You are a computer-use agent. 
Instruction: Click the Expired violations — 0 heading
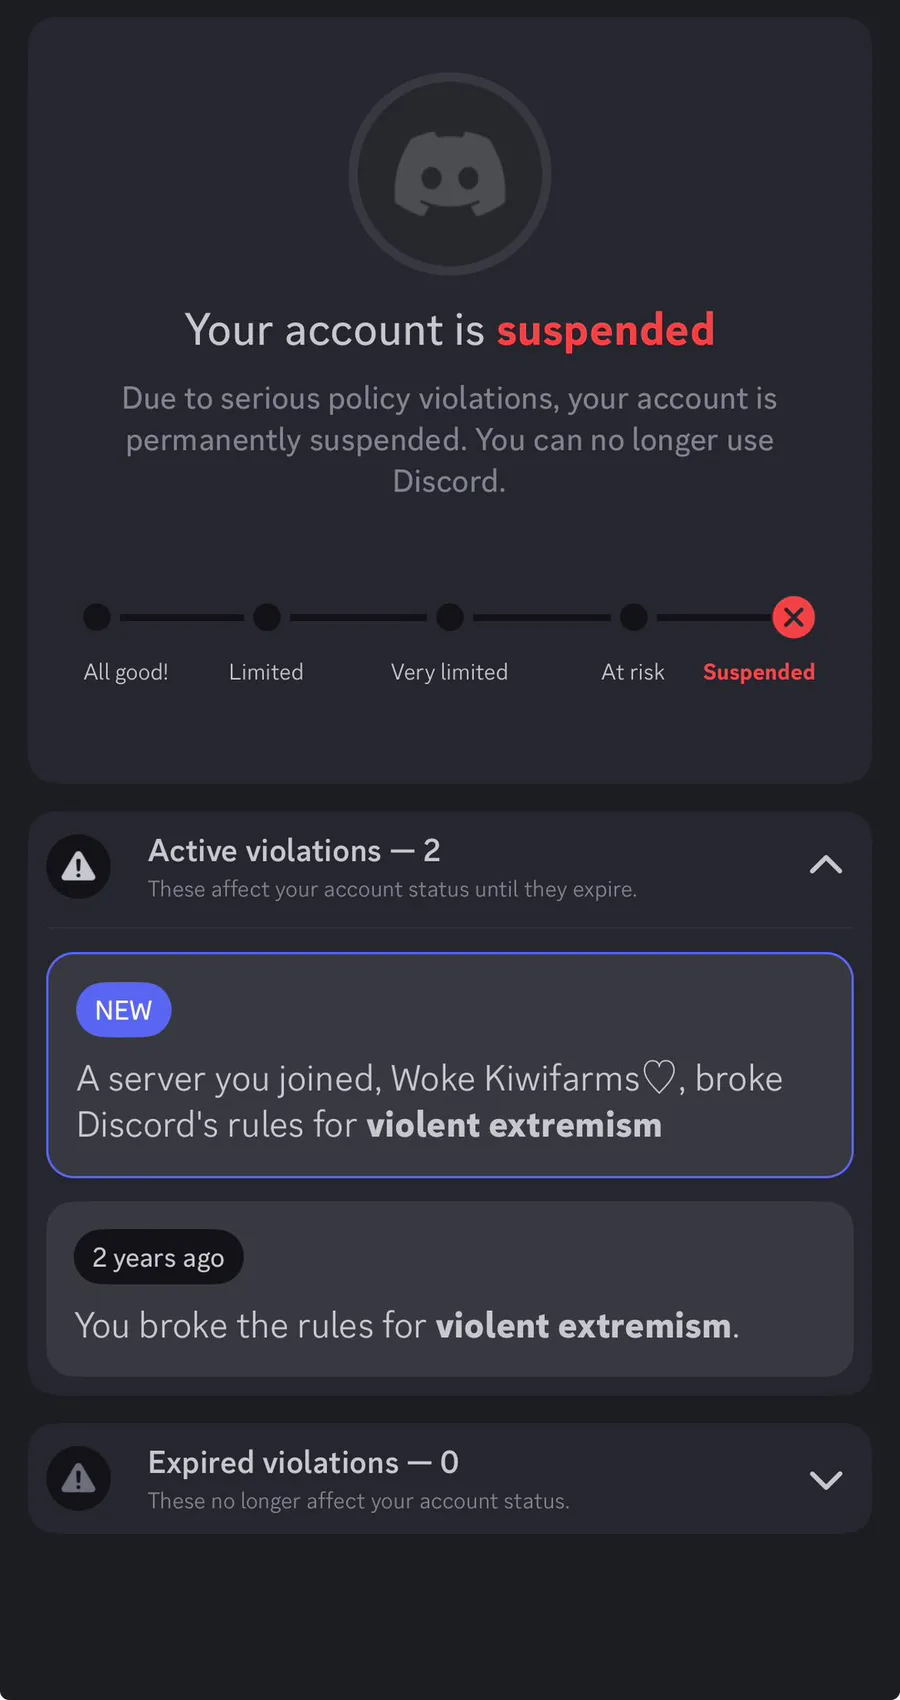pyautogui.click(x=303, y=1463)
